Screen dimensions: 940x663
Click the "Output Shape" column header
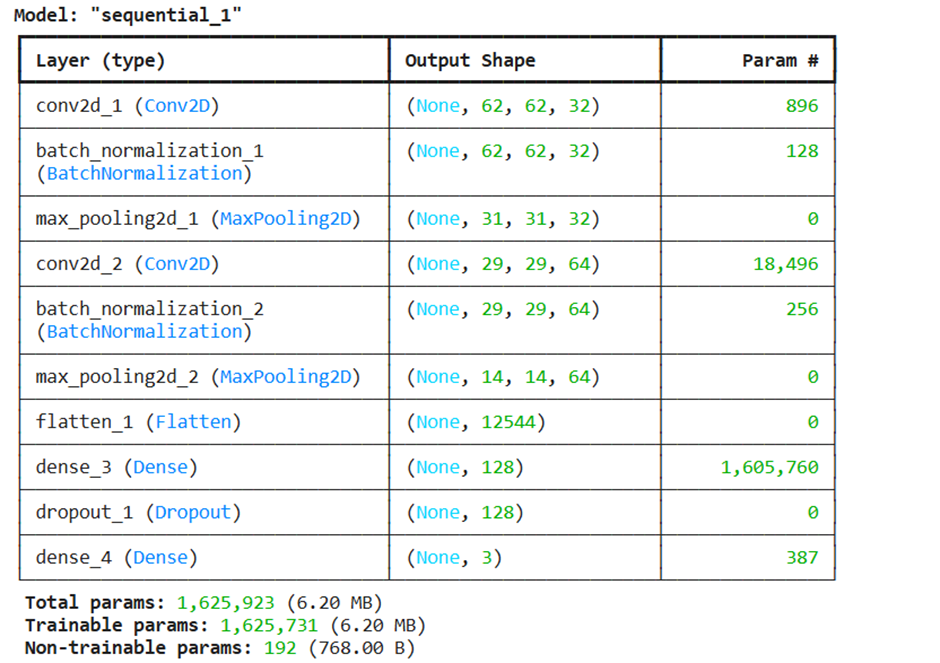click(469, 60)
